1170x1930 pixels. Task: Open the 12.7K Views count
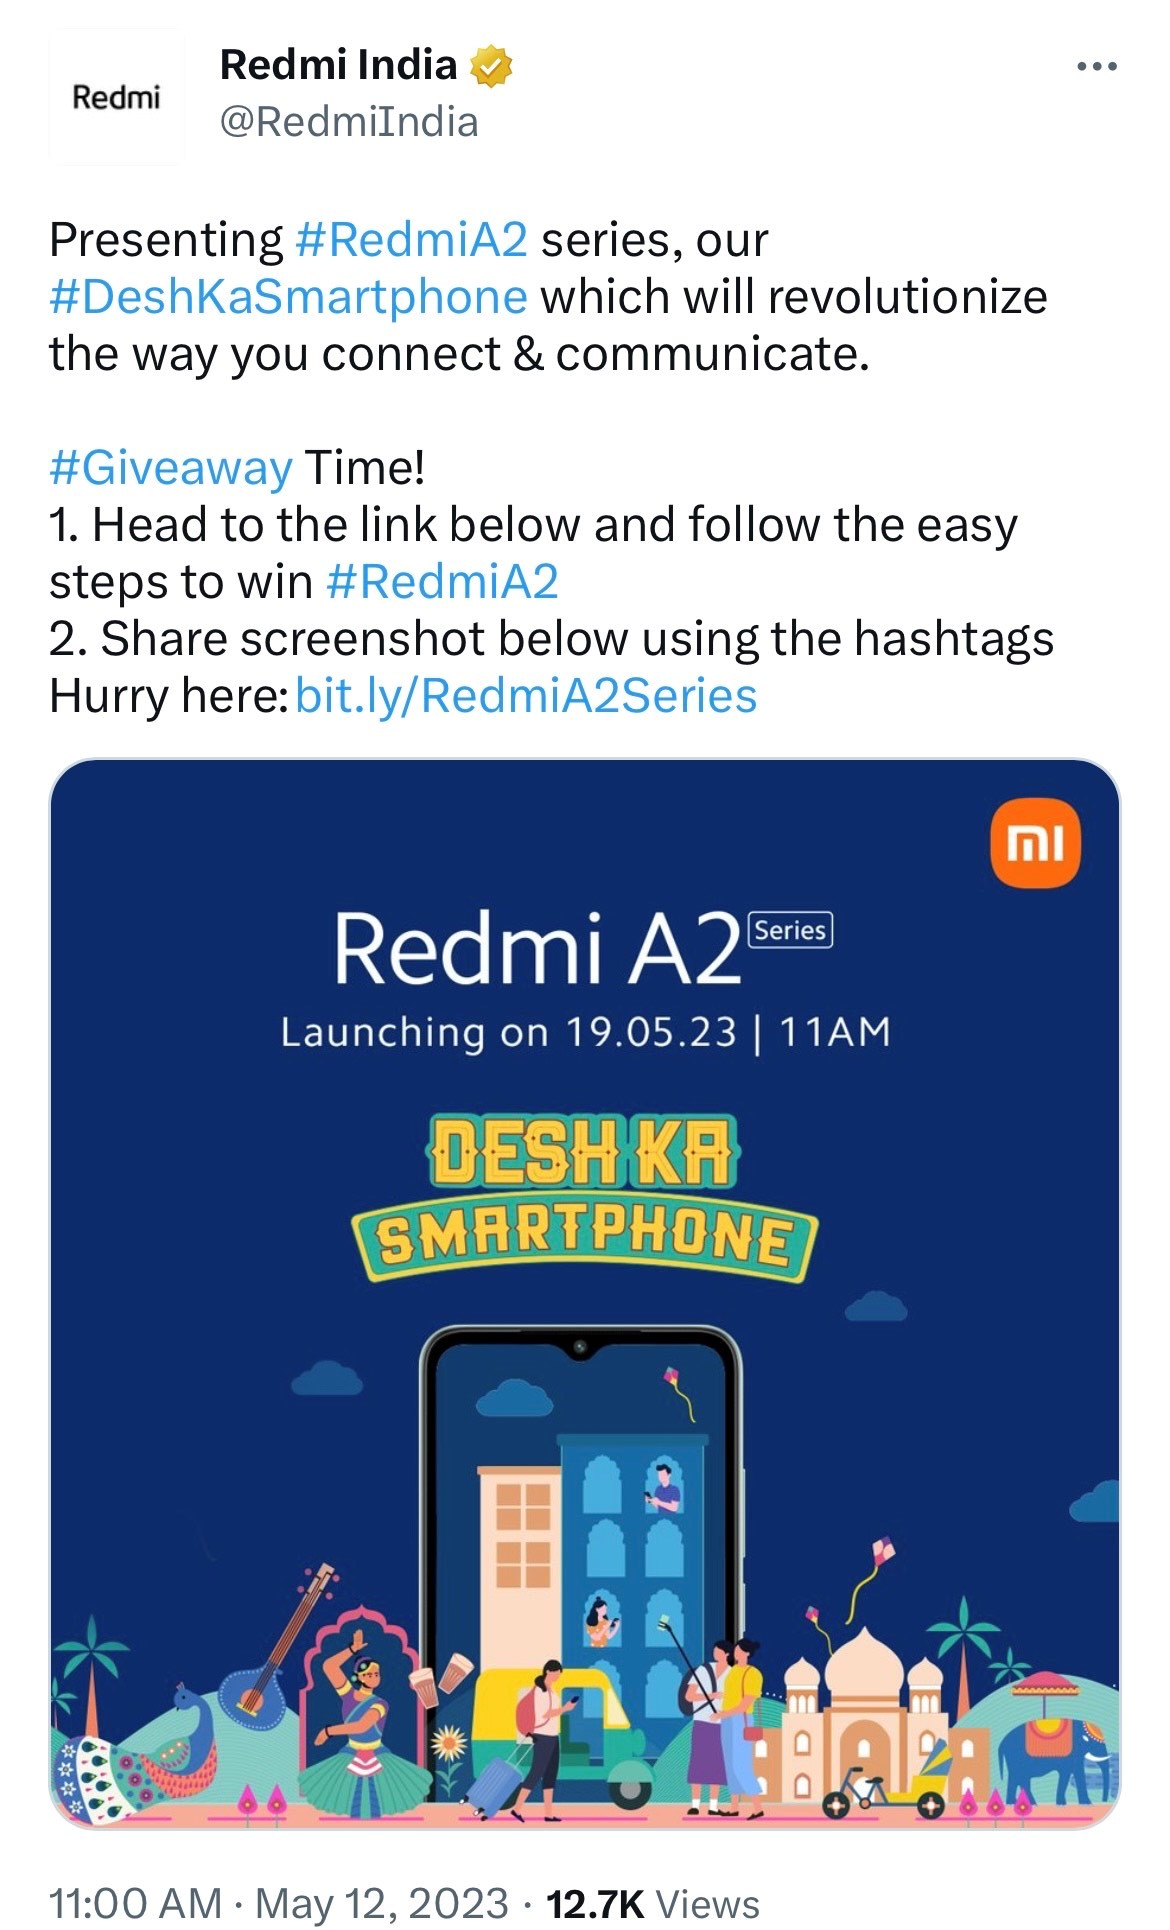point(653,1903)
